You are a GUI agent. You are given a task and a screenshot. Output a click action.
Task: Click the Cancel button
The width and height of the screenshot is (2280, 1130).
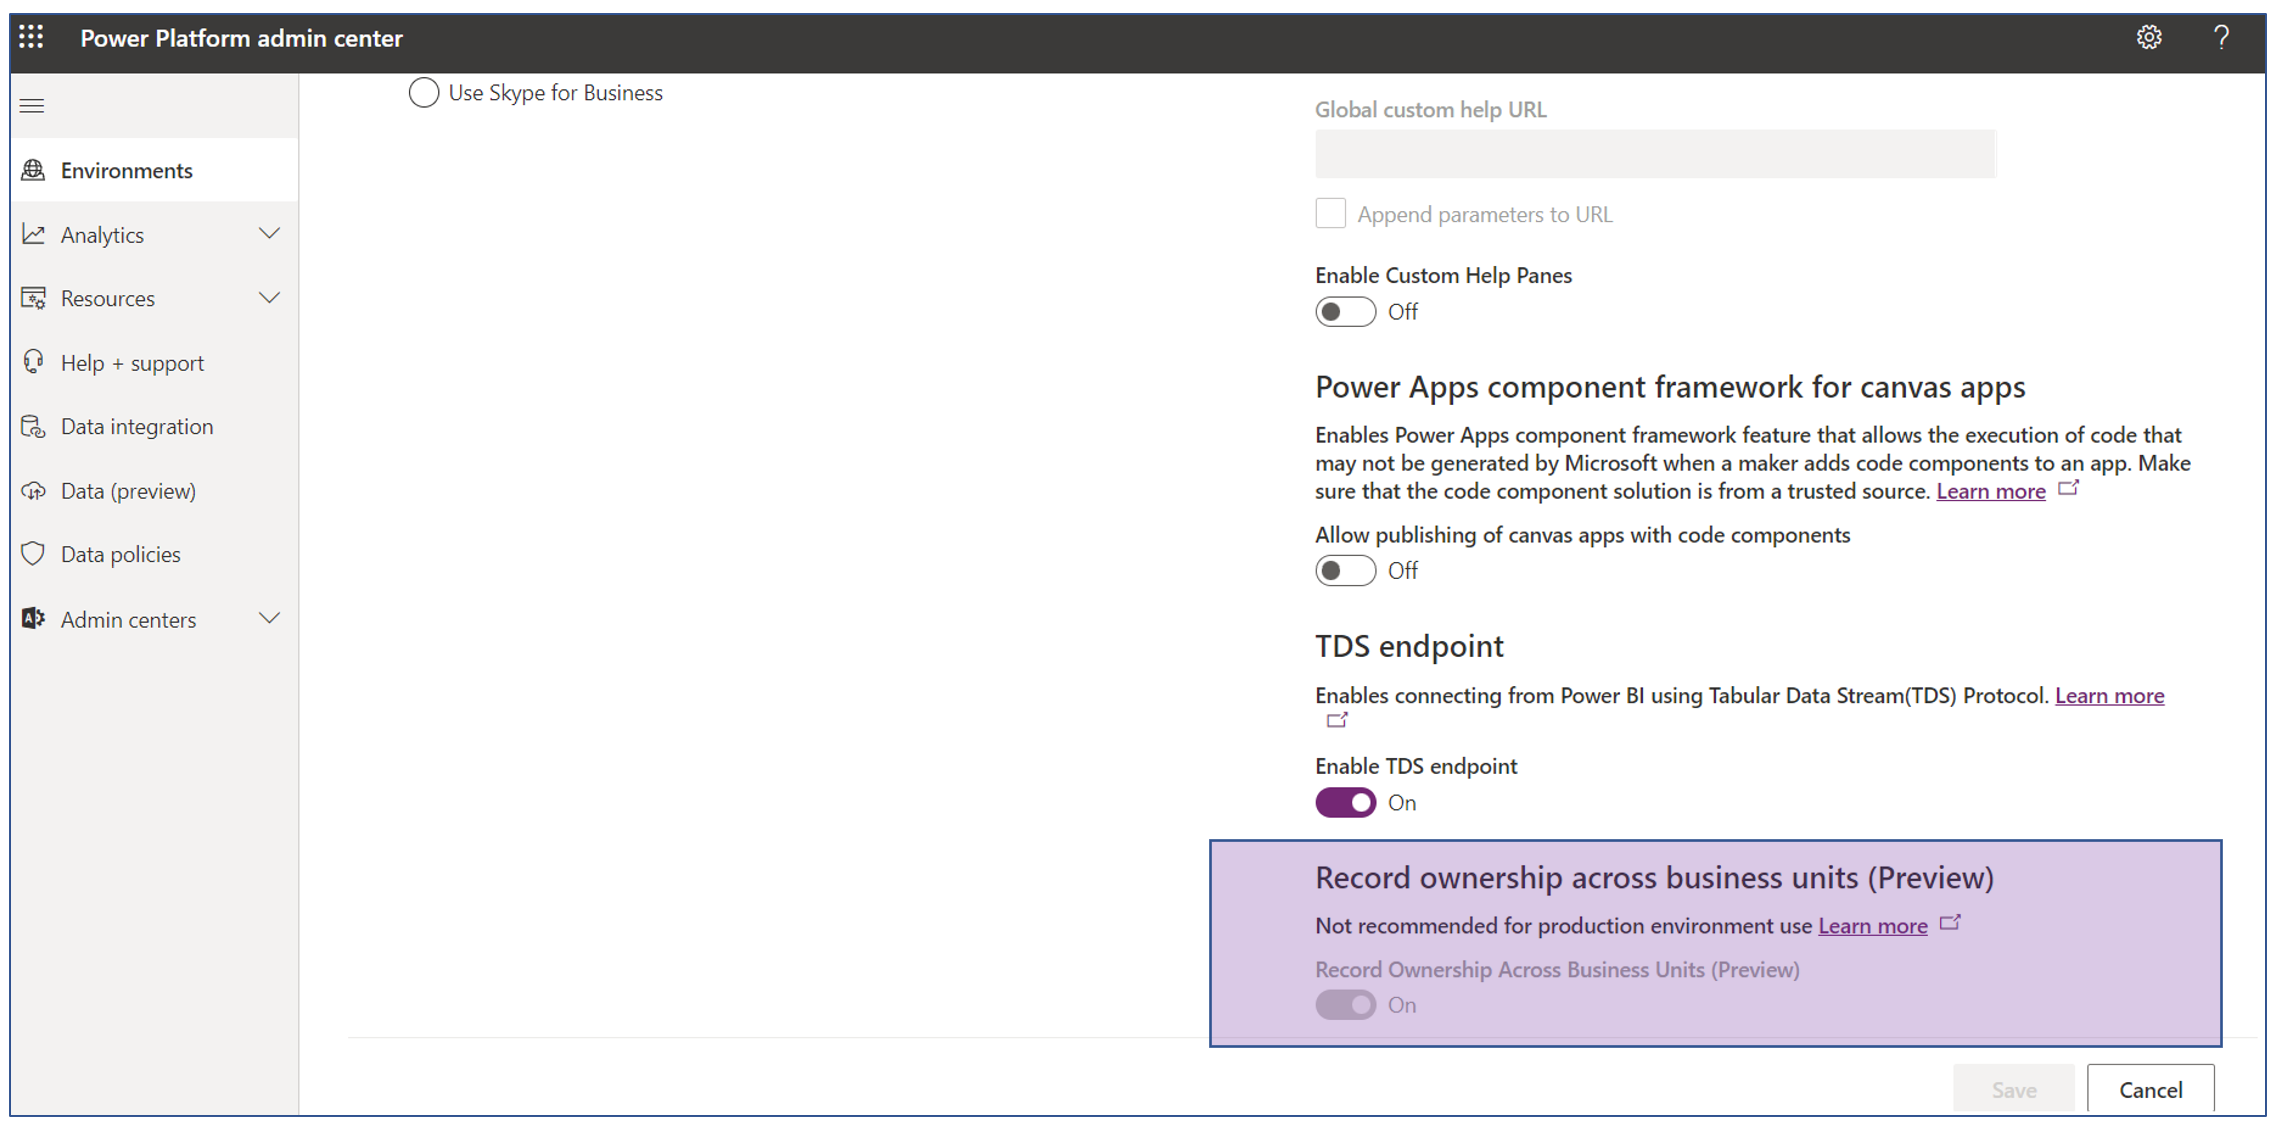2150,1090
